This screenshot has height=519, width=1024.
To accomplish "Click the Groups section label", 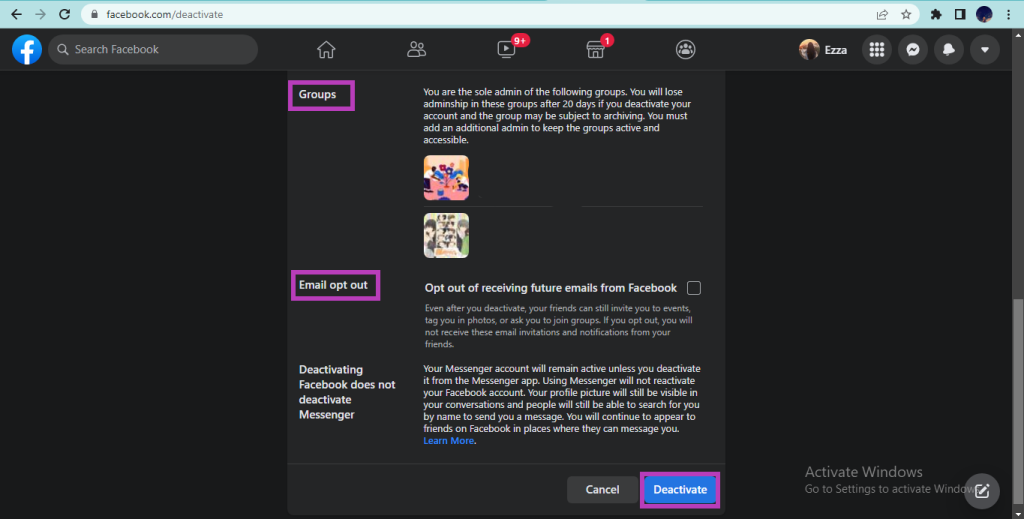I will click(317, 95).
